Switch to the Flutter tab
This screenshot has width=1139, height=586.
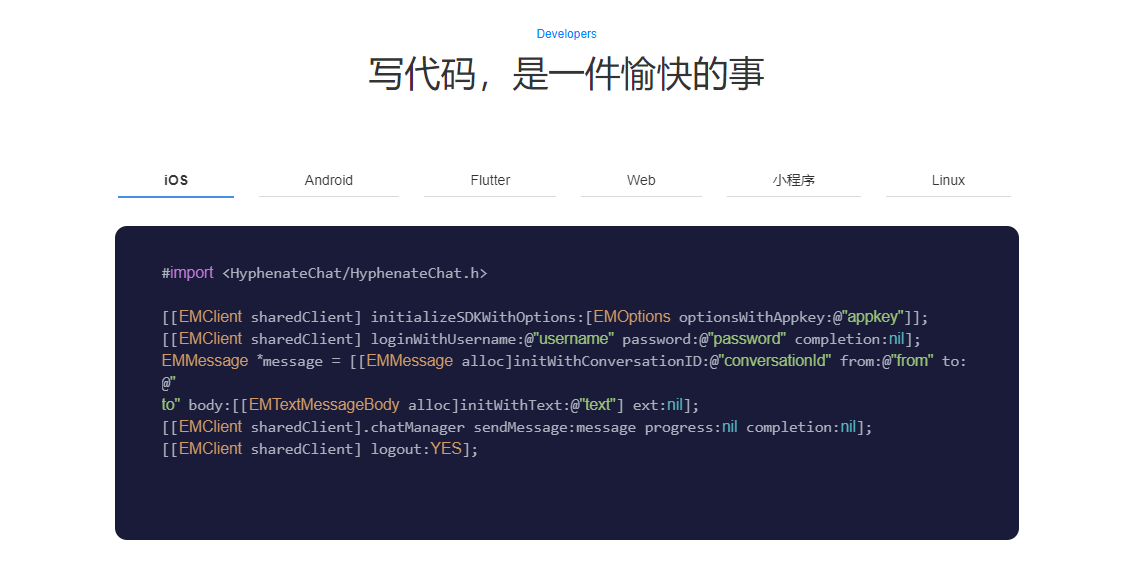[490, 180]
